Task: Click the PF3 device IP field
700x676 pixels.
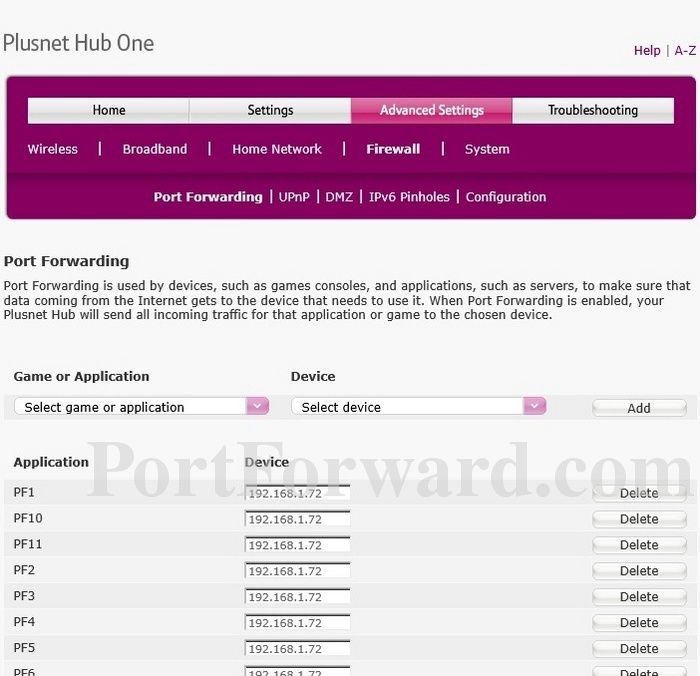Action: tap(297, 597)
